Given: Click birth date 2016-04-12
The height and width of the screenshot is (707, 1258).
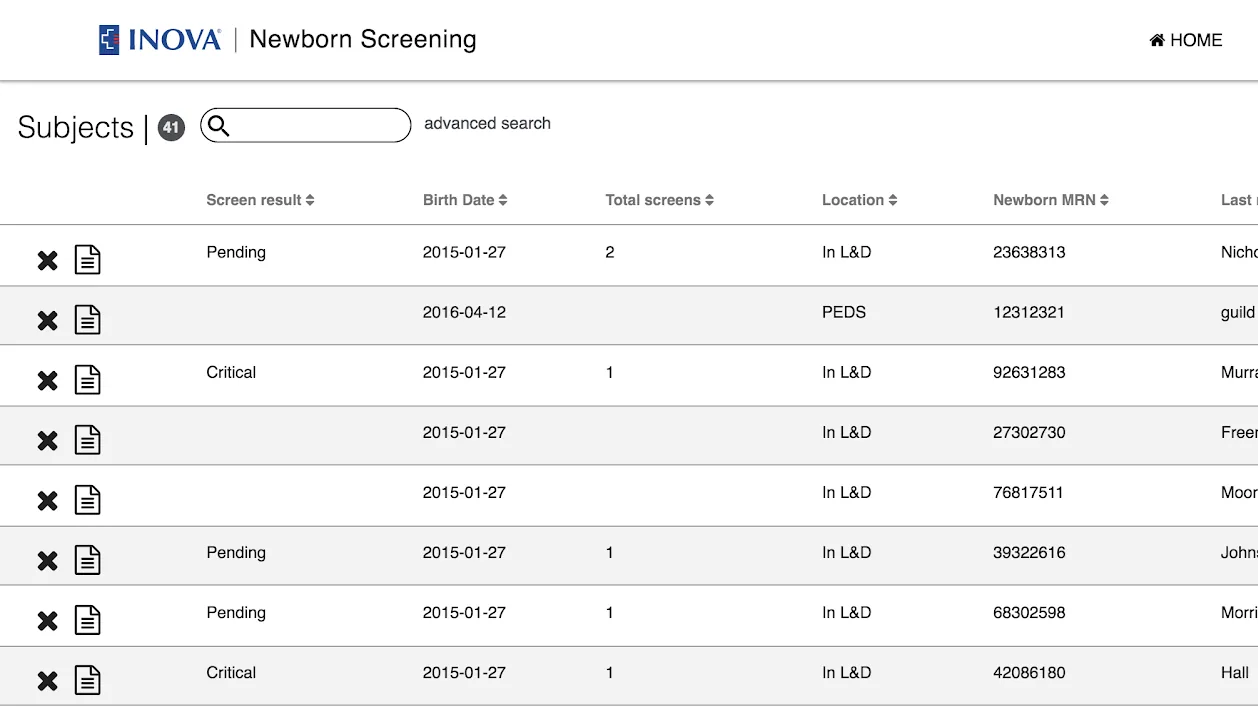Looking at the screenshot, I should click(x=464, y=312).
